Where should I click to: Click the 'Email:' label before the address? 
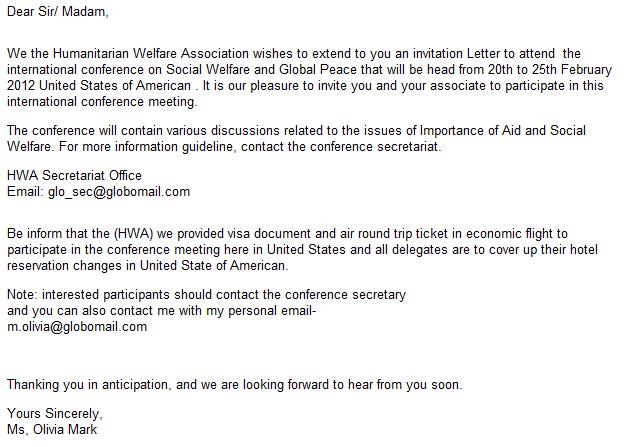pos(25,192)
